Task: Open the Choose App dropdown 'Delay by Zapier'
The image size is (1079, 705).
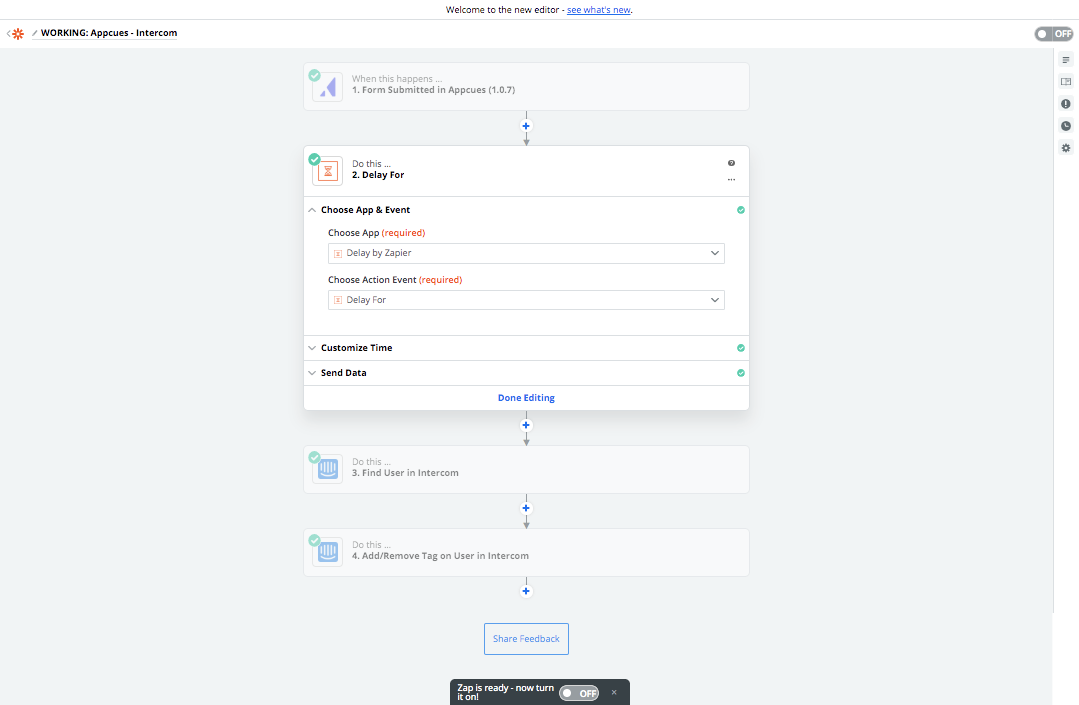Action: [x=526, y=253]
